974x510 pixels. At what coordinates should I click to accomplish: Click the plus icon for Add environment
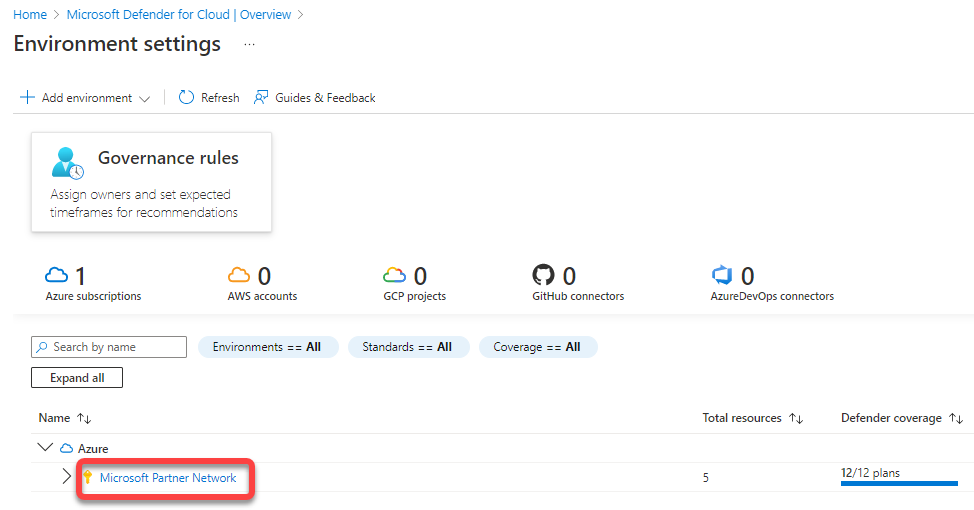(x=27, y=98)
